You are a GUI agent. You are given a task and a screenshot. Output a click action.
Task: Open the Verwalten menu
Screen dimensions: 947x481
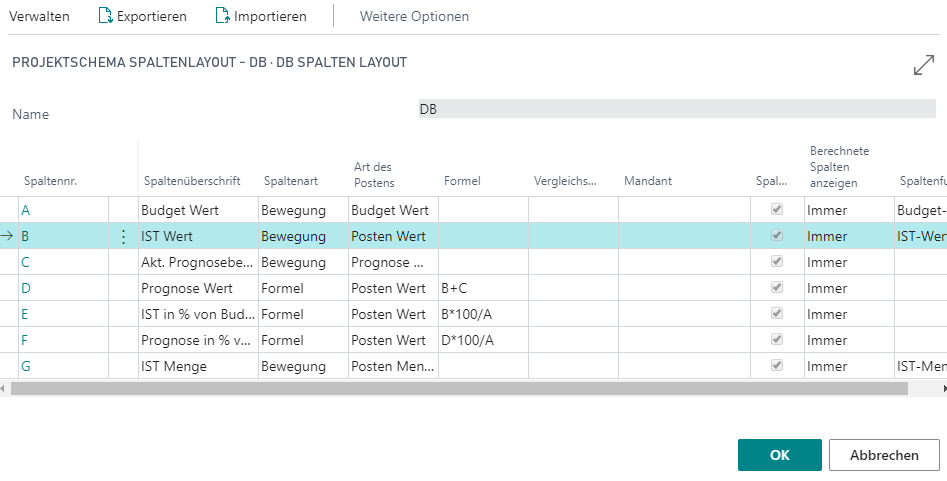pyautogui.click(x=39, y=16)
